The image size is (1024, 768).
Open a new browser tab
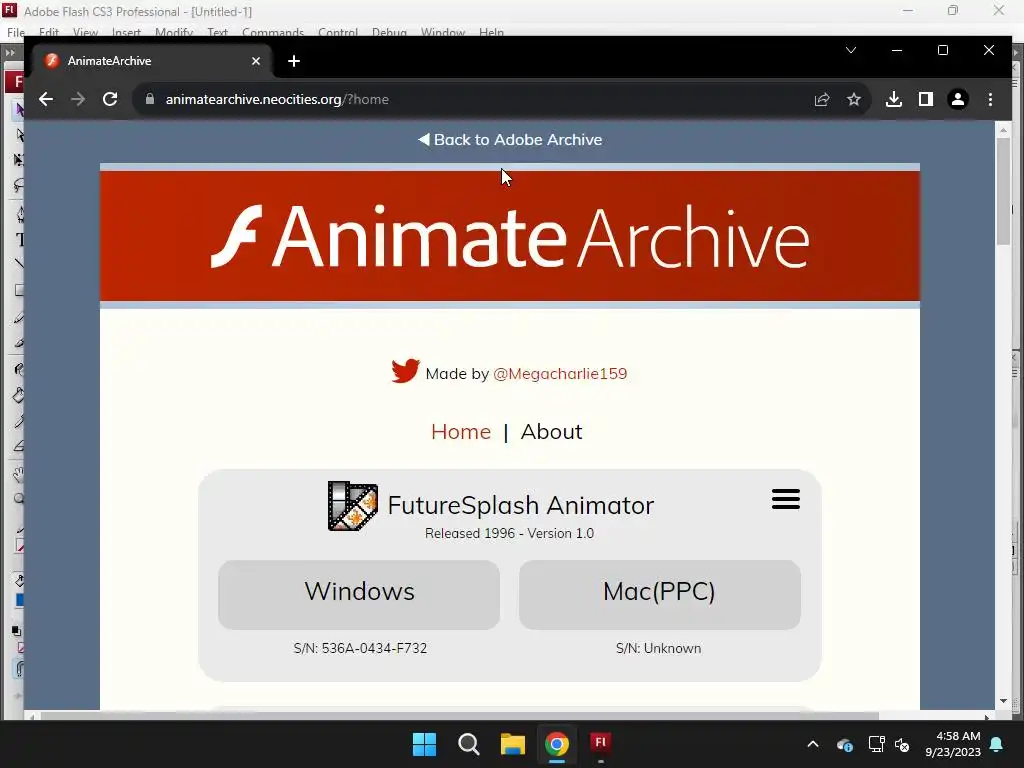pyautogui.click(x=294, y=61)
